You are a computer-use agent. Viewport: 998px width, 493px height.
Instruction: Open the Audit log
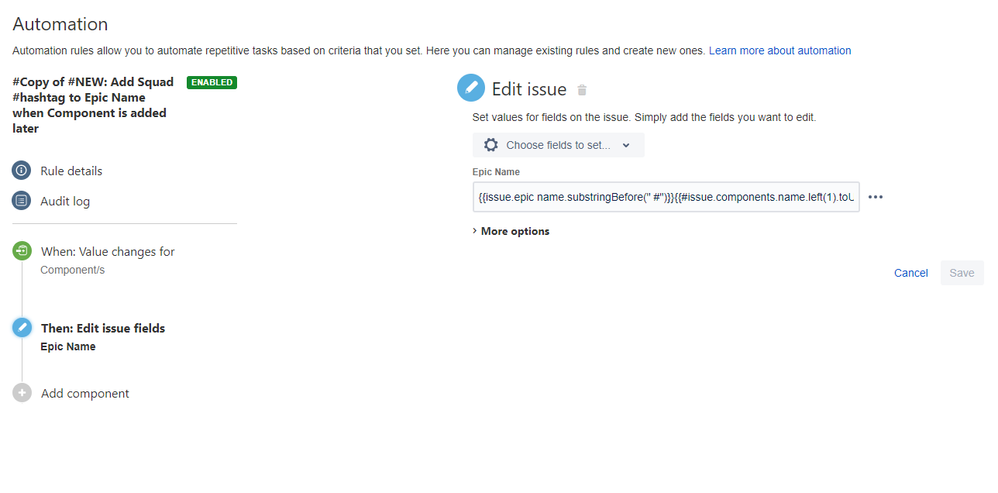[65, 202]
